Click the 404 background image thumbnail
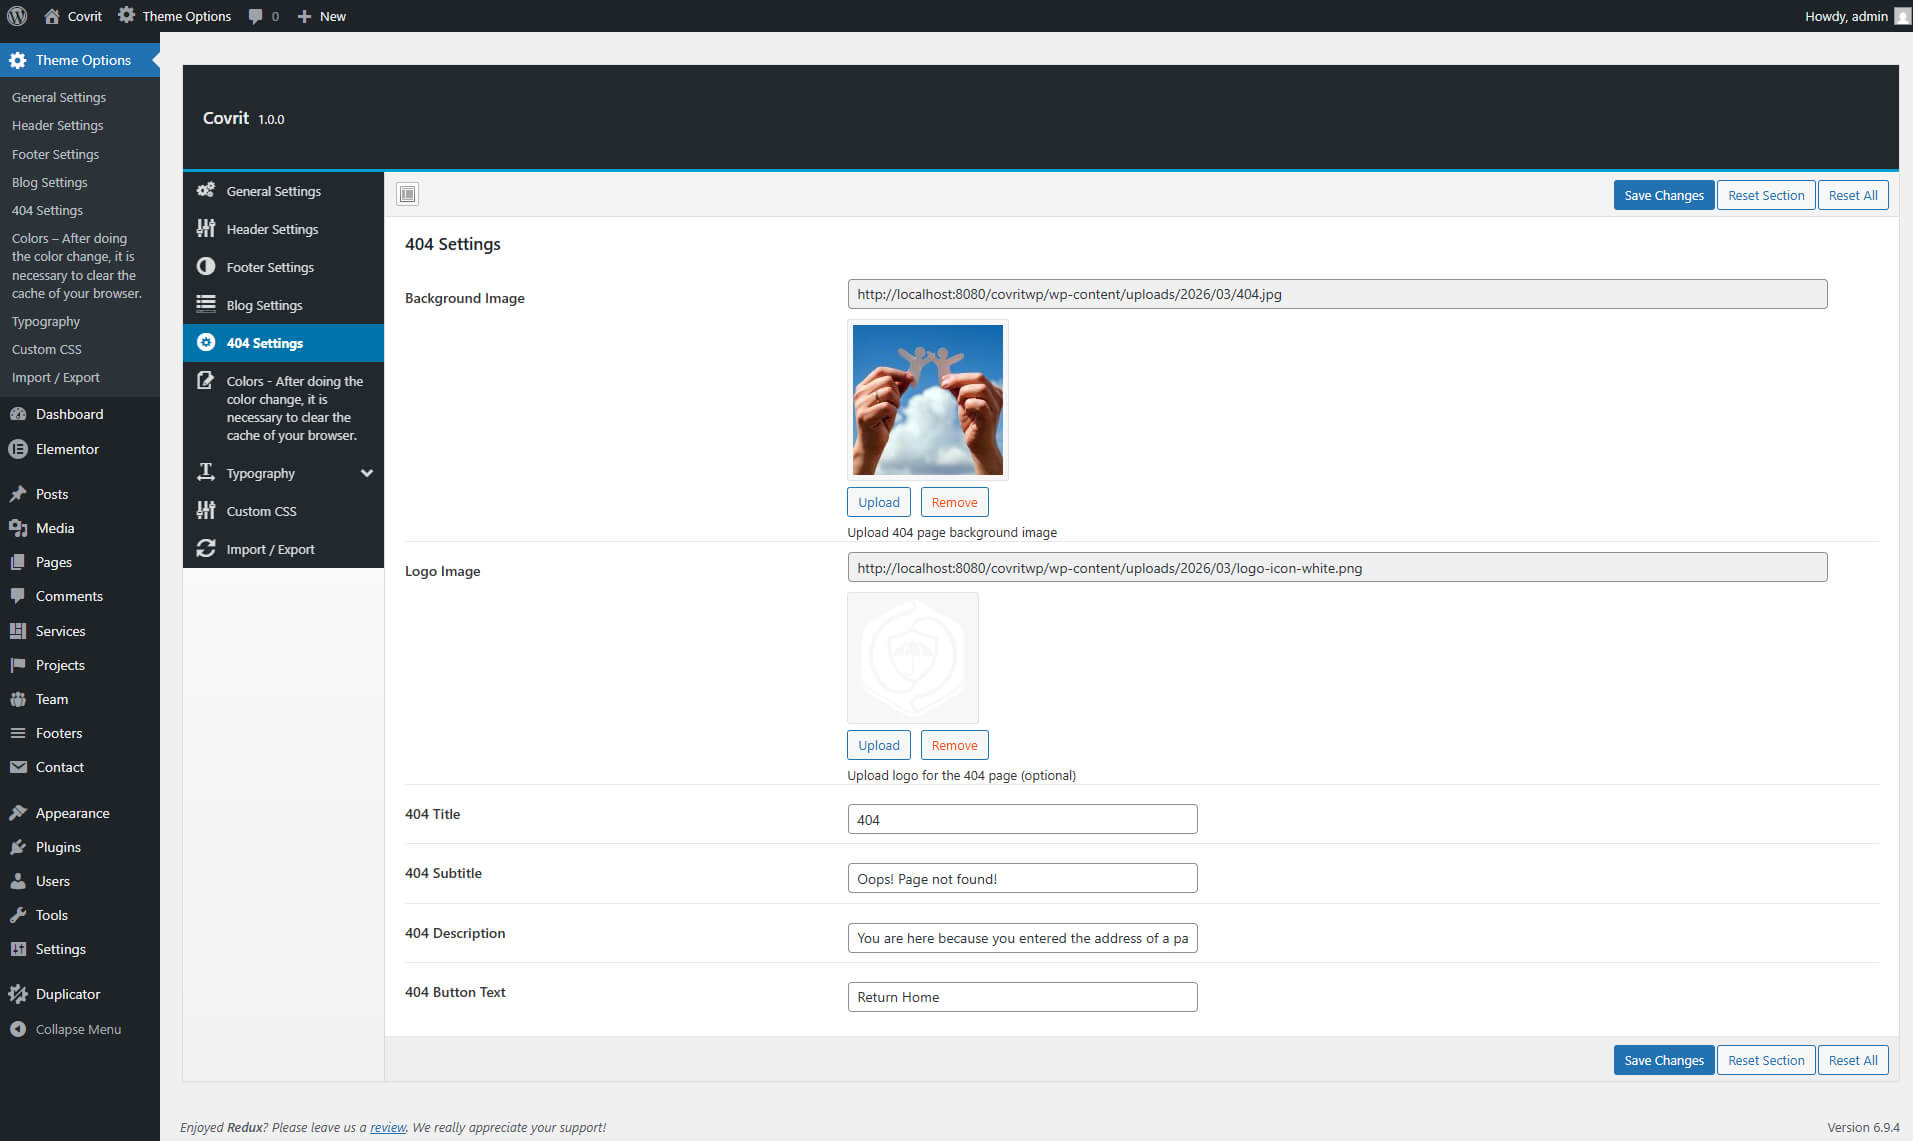This screenshot has width=1913, height=1141. [x=927, y=400]
